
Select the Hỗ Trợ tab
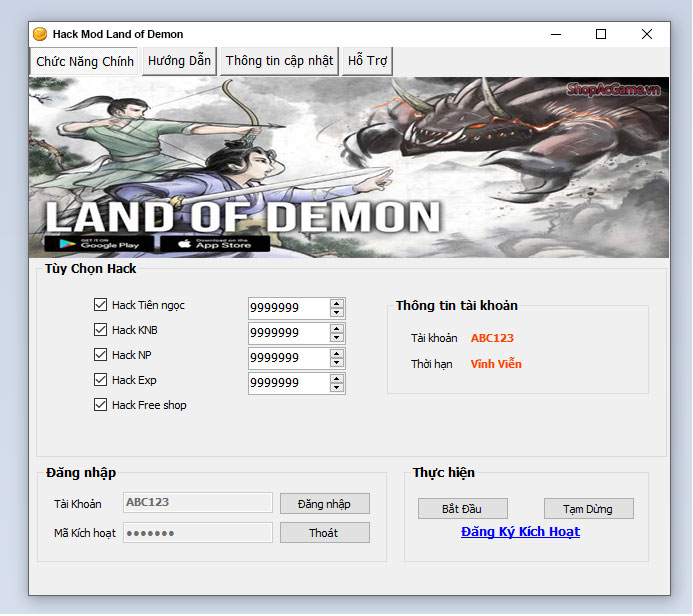point(367,61)
